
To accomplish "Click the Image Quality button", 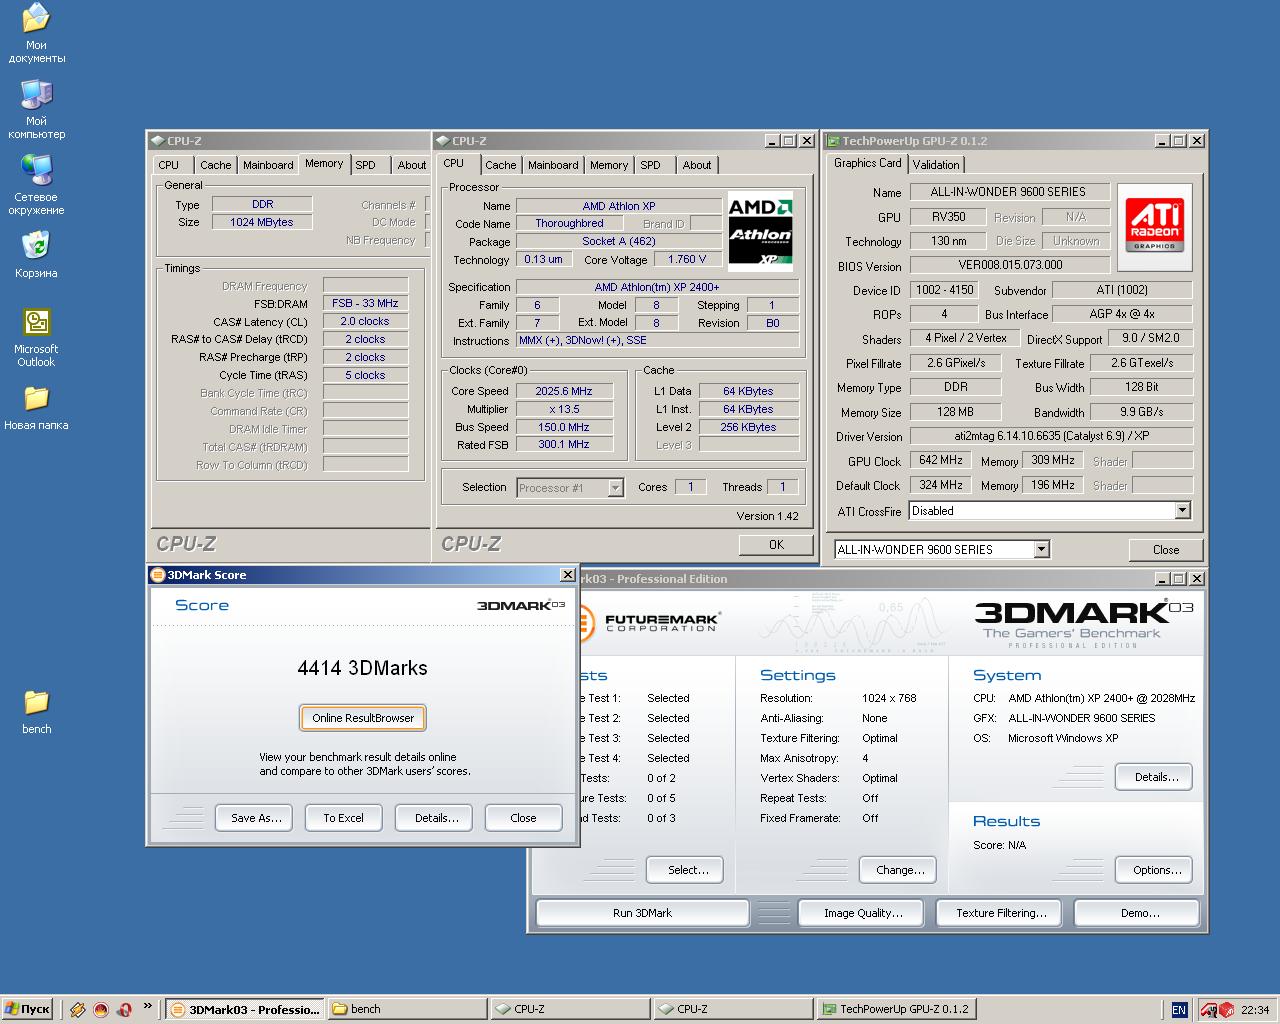I will 863,913.
